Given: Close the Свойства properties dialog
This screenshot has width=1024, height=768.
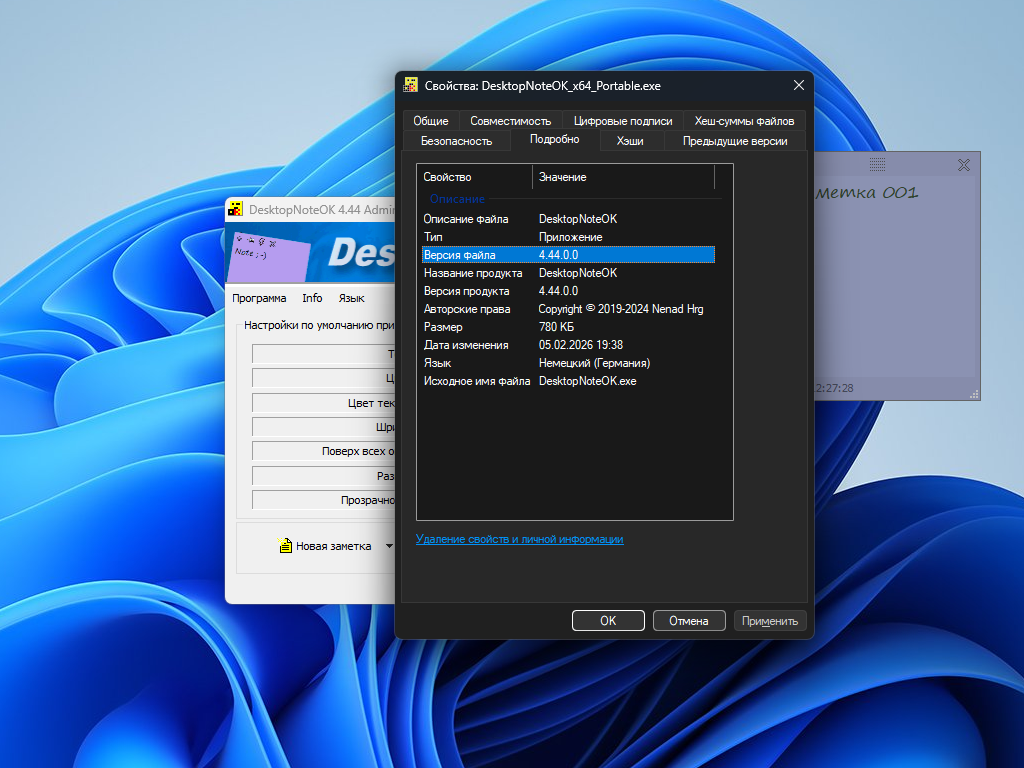Looking at the screenshot, I should (798, 86).
